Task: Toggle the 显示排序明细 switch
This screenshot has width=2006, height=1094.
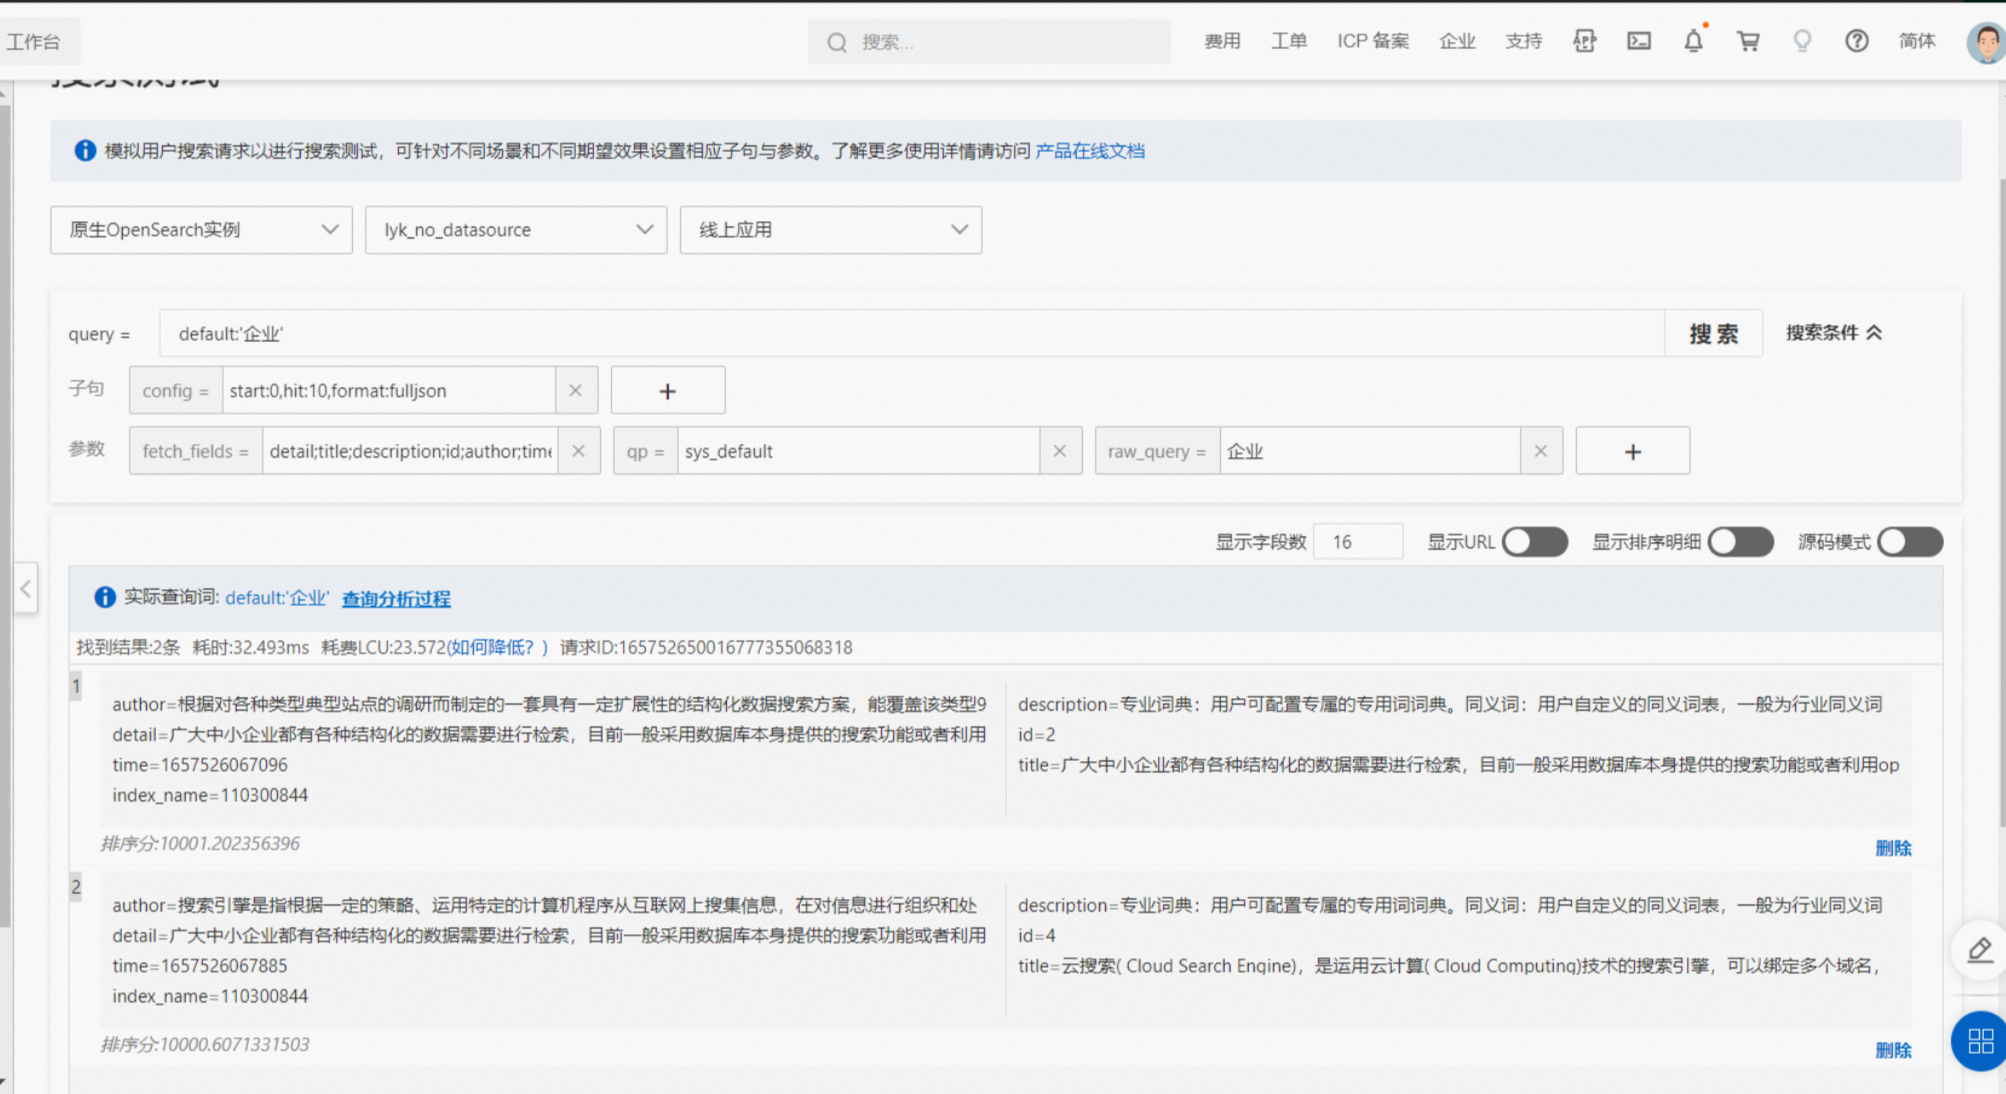Action: click(x=1741, y=542)
